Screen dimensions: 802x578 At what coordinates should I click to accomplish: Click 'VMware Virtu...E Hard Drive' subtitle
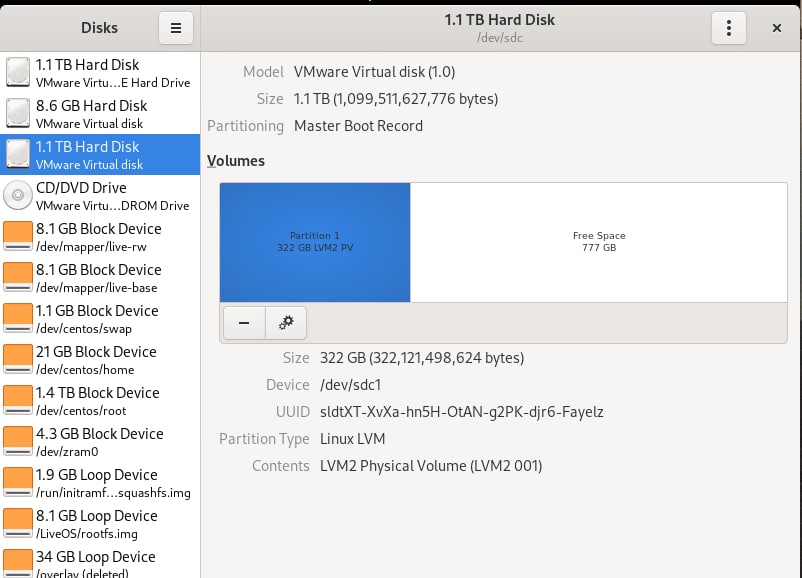tap(113, 83)
